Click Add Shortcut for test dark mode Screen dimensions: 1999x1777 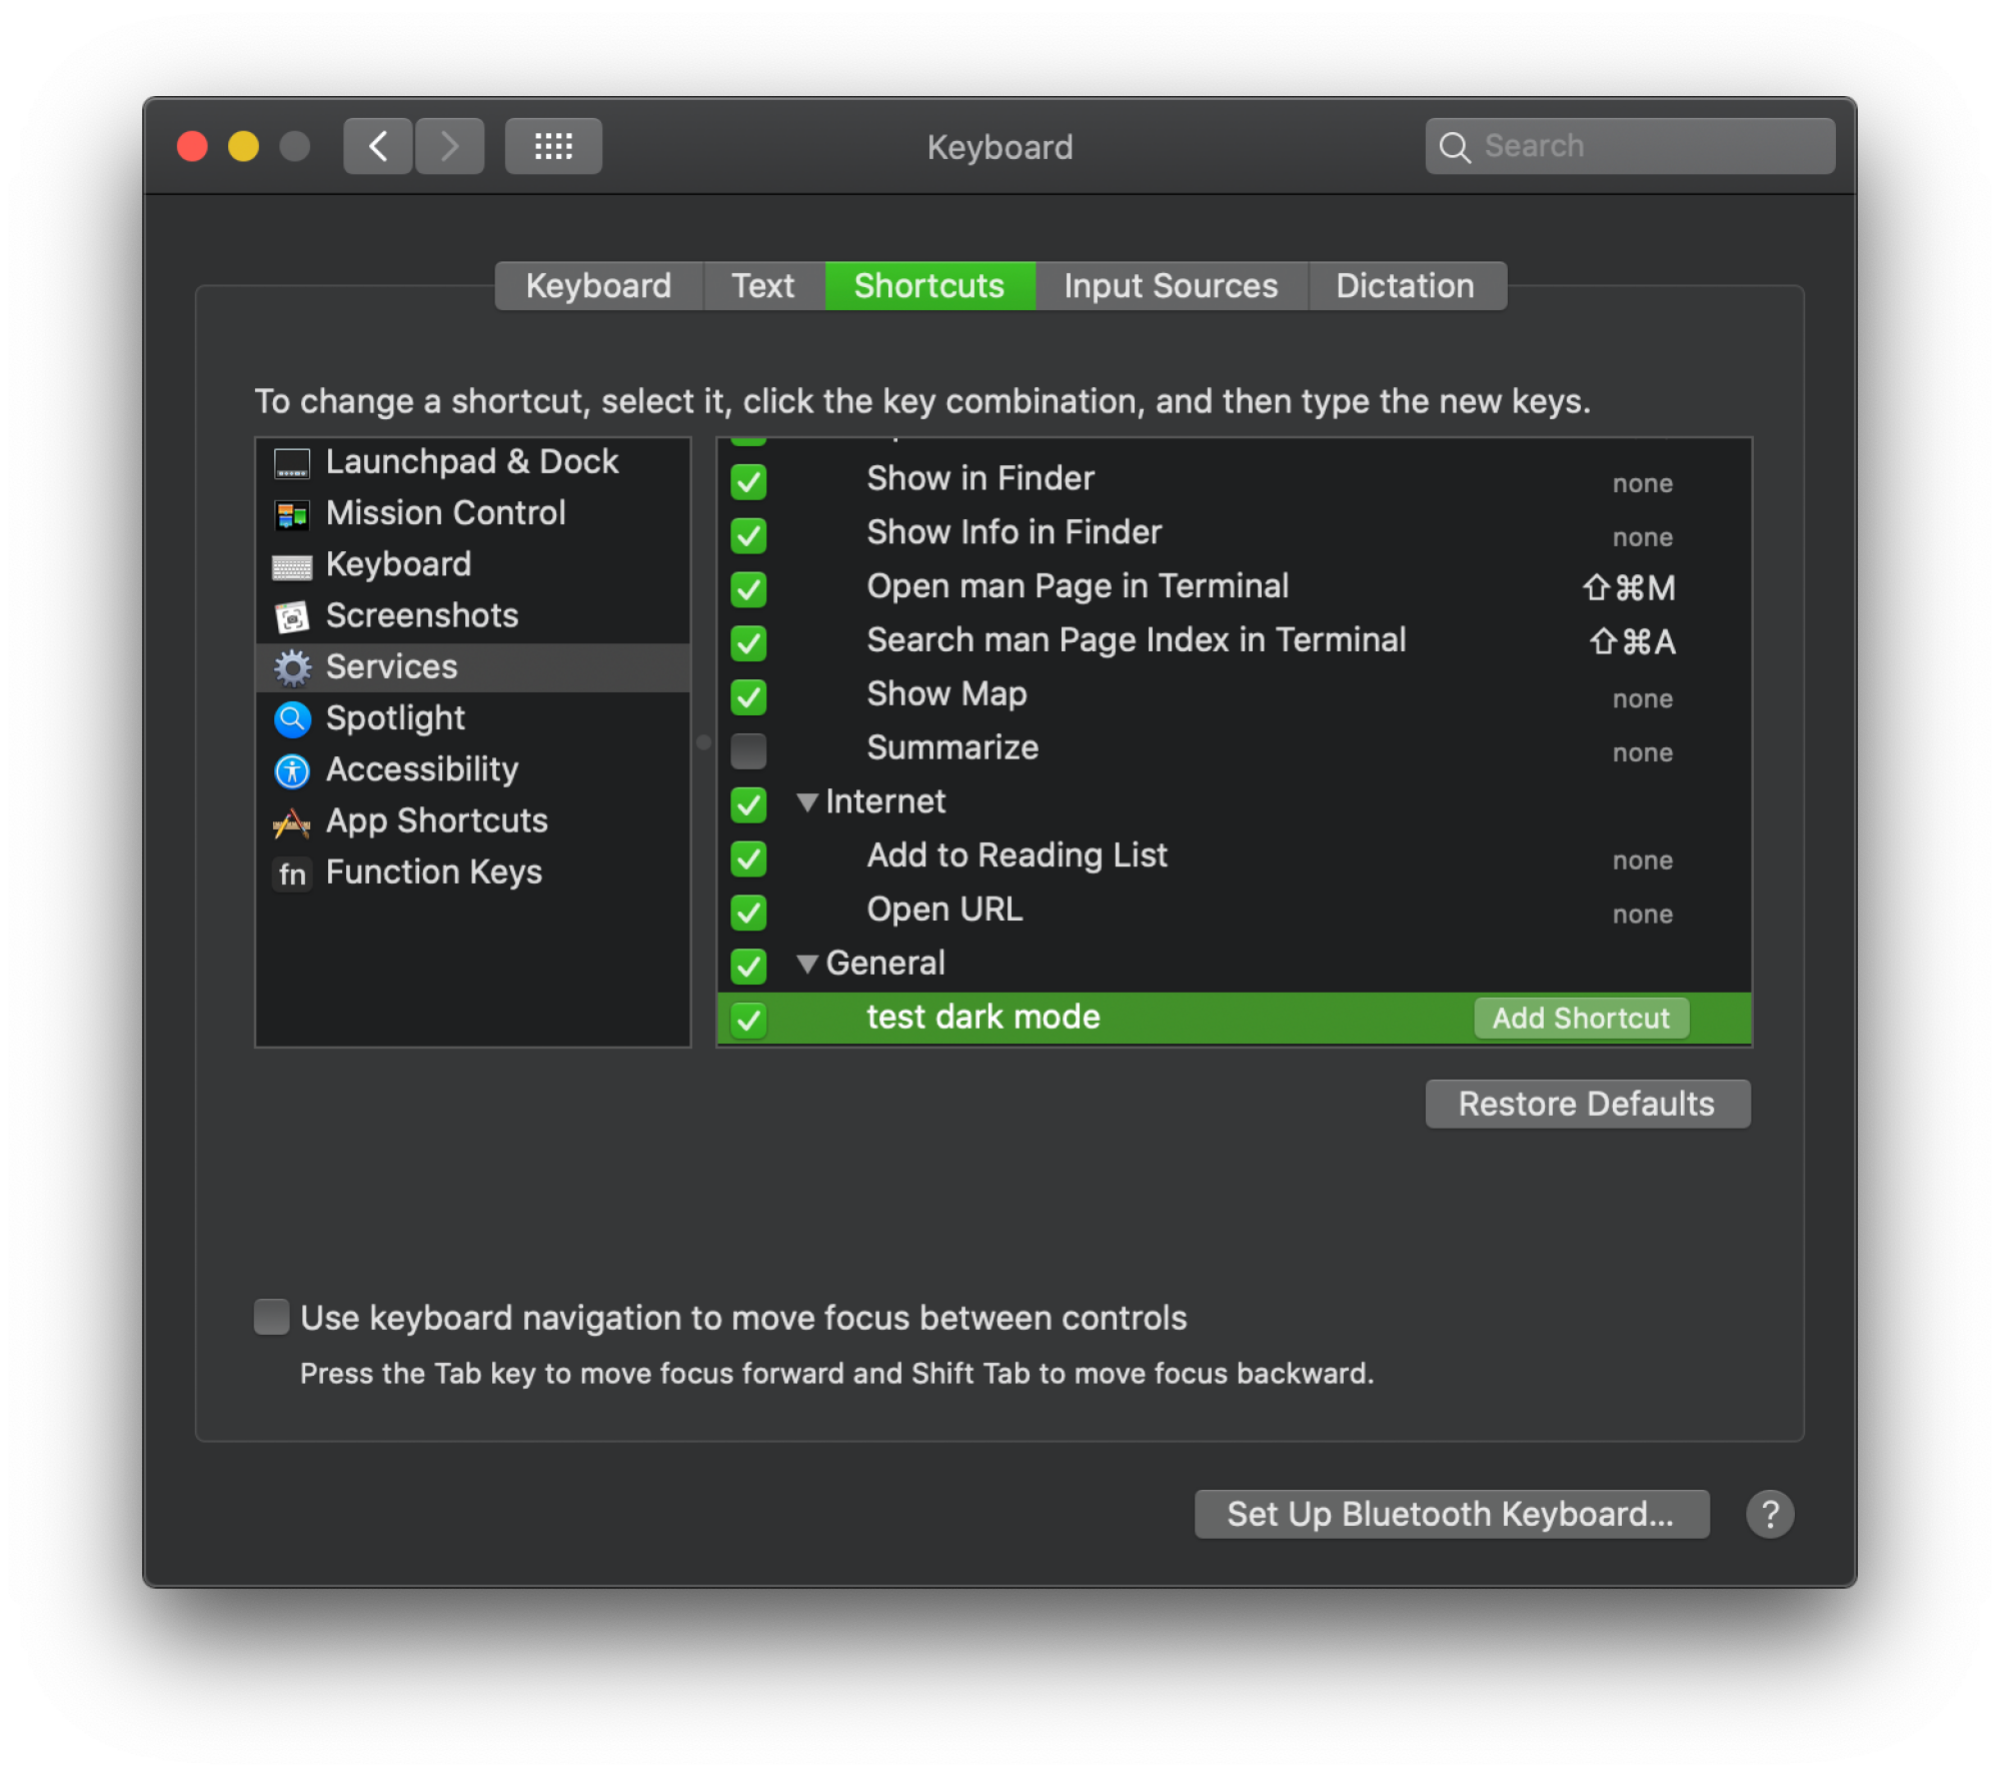(x=1581, y=1018)
